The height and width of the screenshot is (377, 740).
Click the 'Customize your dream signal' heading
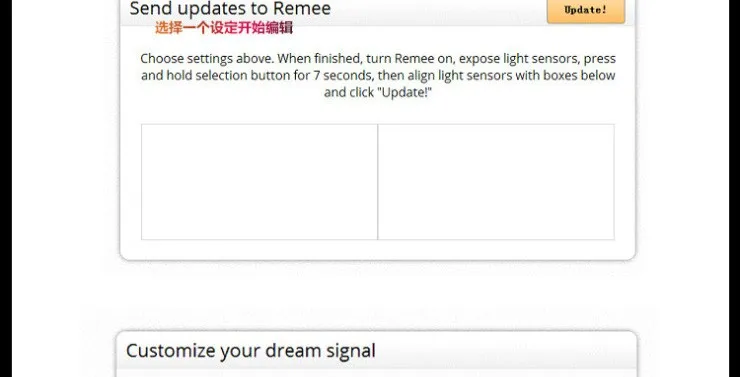click(x=251, y=351)
